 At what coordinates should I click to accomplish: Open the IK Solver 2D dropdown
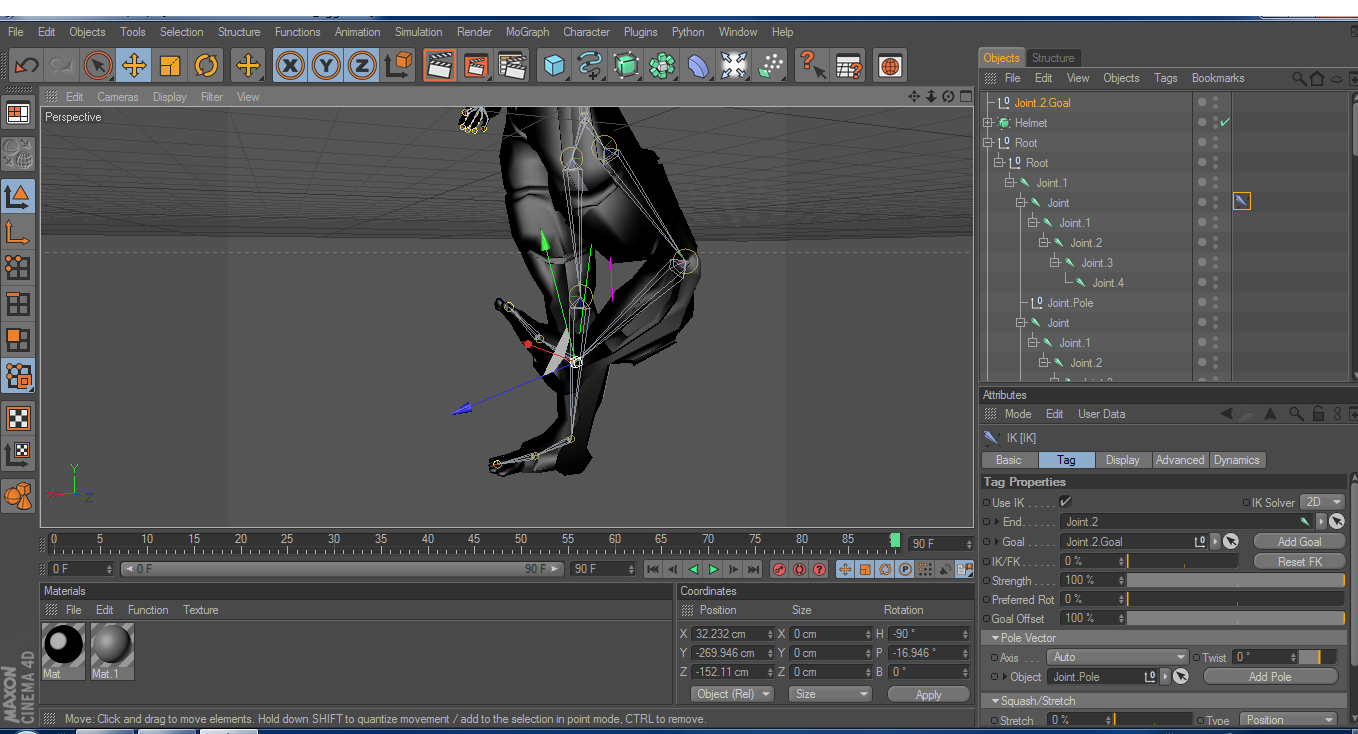point(1323,502)
